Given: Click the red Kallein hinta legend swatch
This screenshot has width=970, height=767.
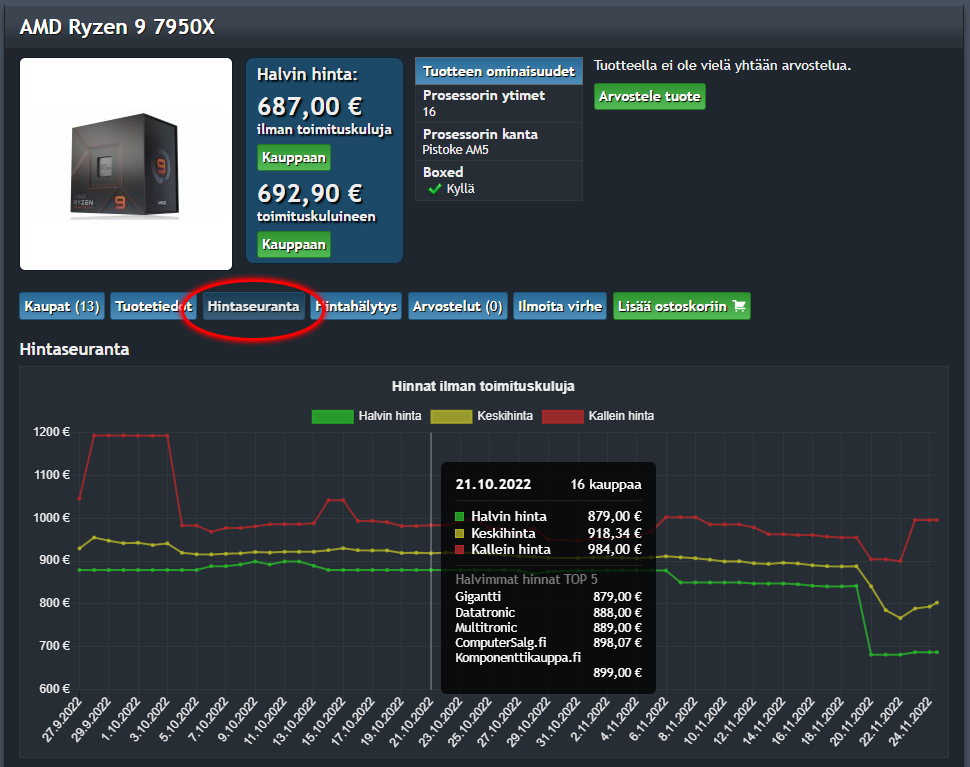Looking at the screenshot, I should tap(562, 416).
